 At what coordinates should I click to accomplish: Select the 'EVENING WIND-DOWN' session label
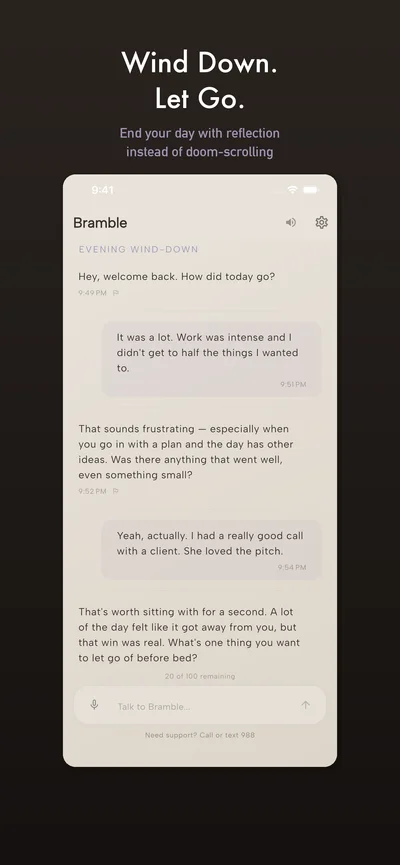coord(138,249)
